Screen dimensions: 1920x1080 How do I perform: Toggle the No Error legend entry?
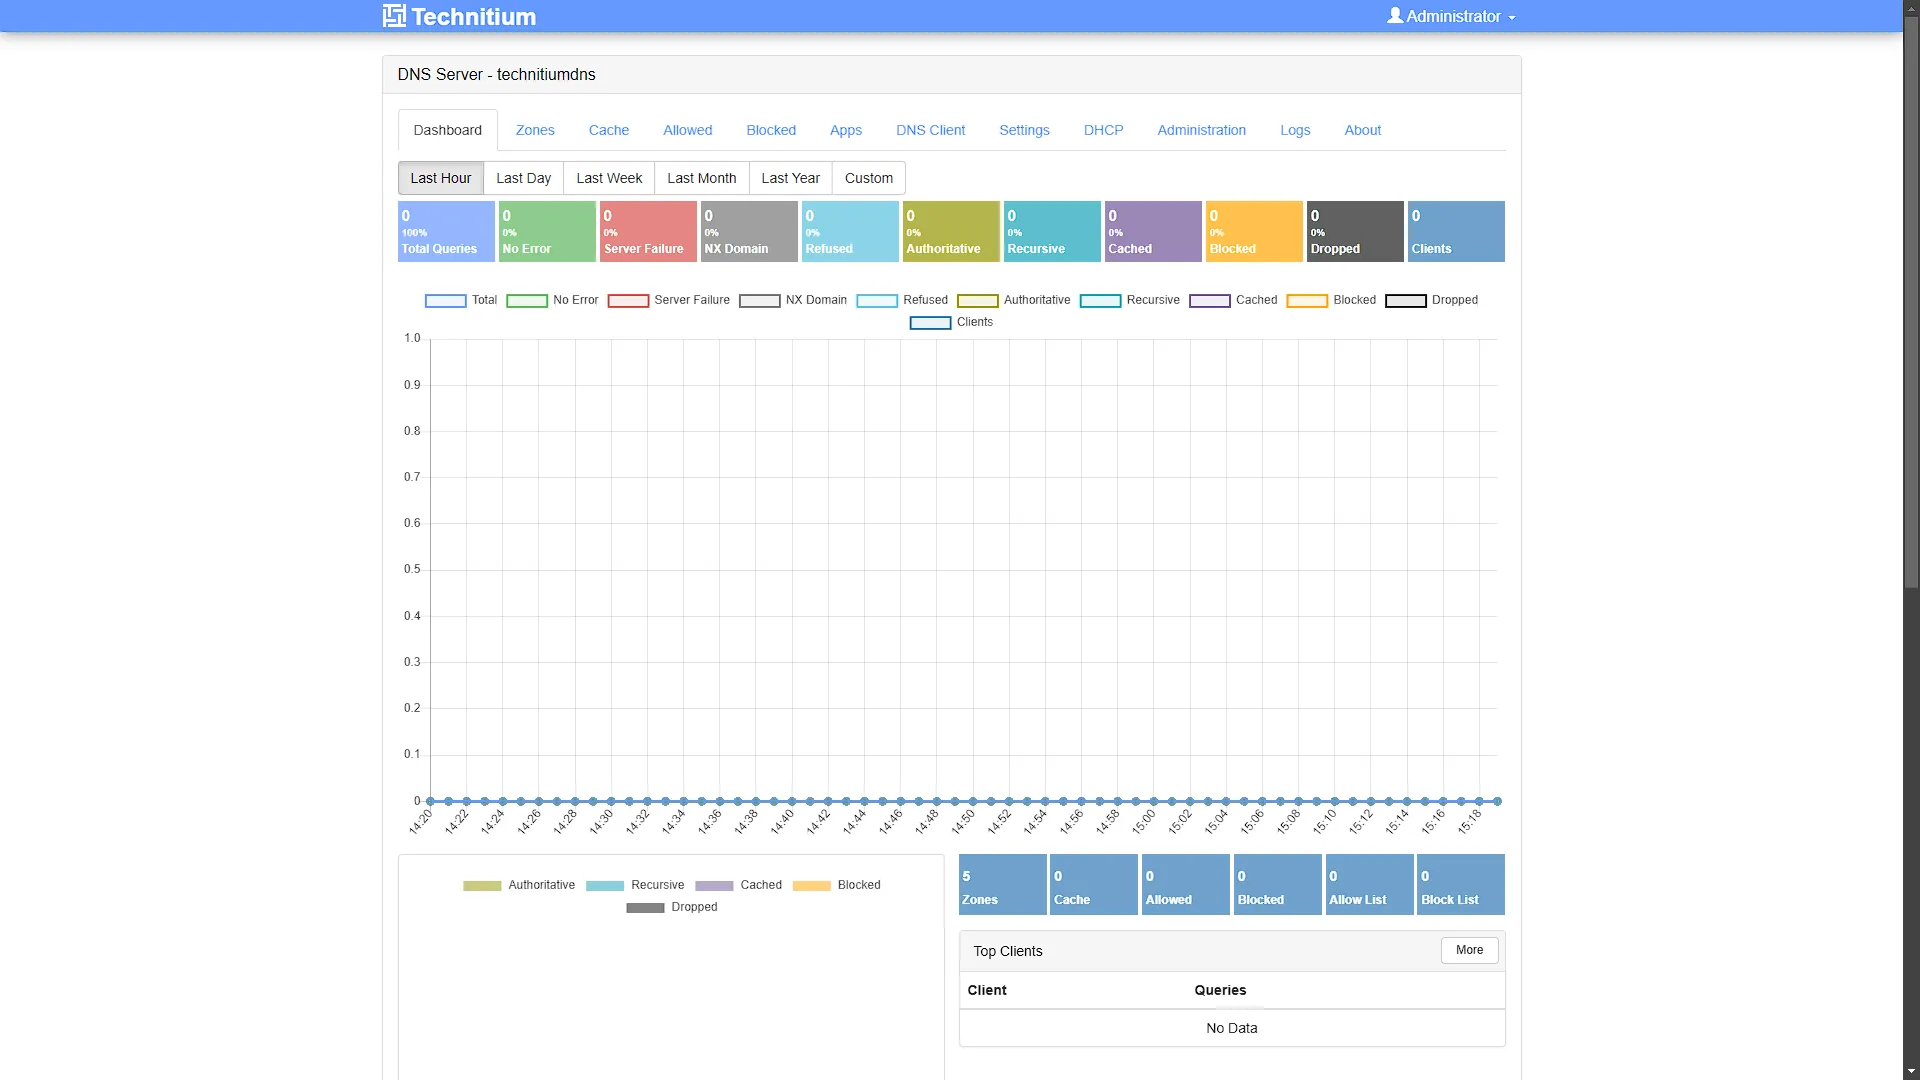point(552,300)
